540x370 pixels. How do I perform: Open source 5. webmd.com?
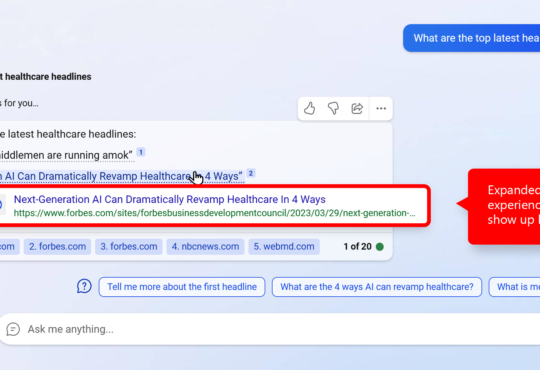click(284, 247)
